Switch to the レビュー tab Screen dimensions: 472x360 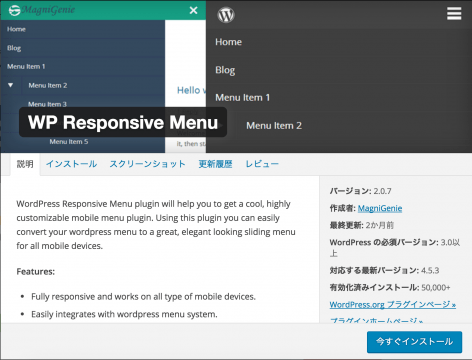click(x=262, y=164)
